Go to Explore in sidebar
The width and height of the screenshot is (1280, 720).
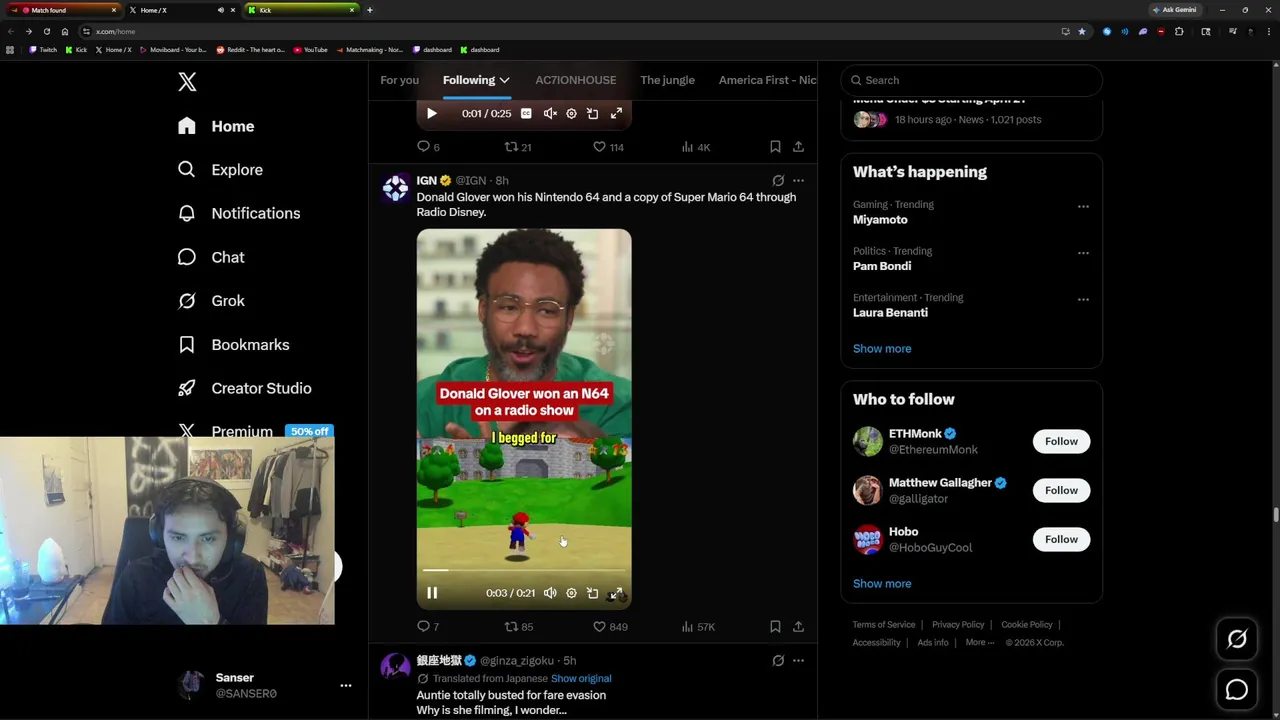click(220, 170)
